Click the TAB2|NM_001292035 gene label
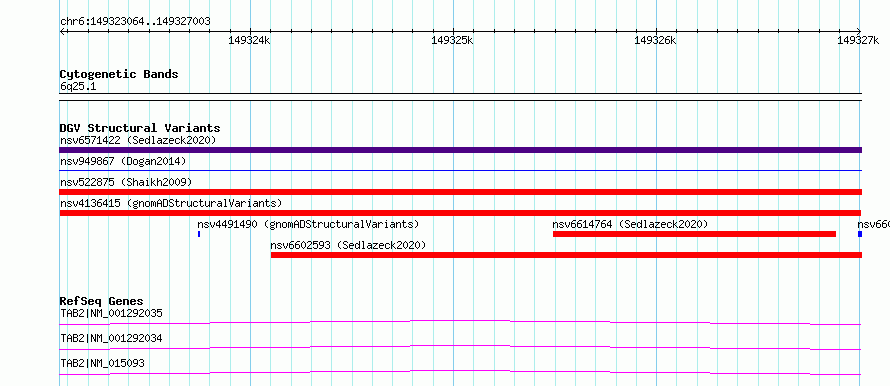This screenshot has height=386, width=890. point(111,313)
